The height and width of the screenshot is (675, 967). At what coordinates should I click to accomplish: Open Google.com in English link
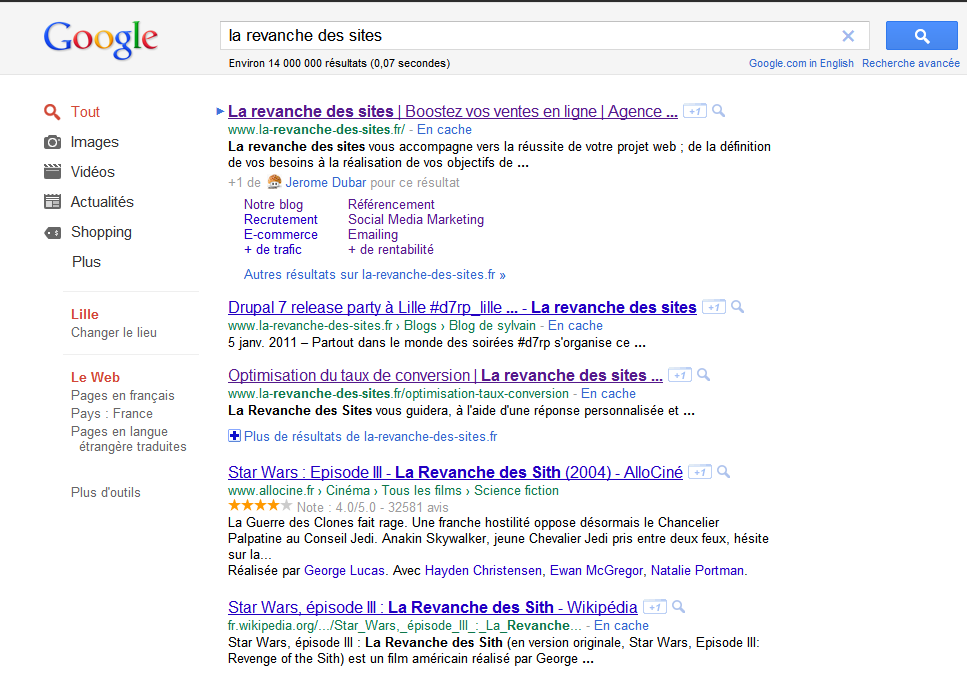[x=801, y=63]
